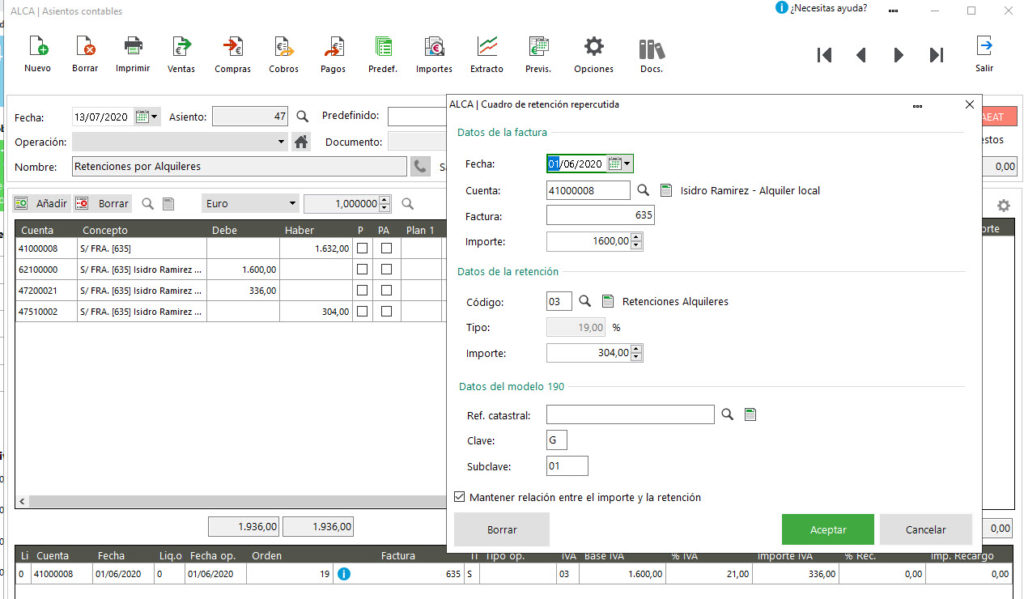Image resolution: width=1024 pixels, height=599 pixels.
Task: Open the Compras toolbar icon
Action: tap(232, 54)
